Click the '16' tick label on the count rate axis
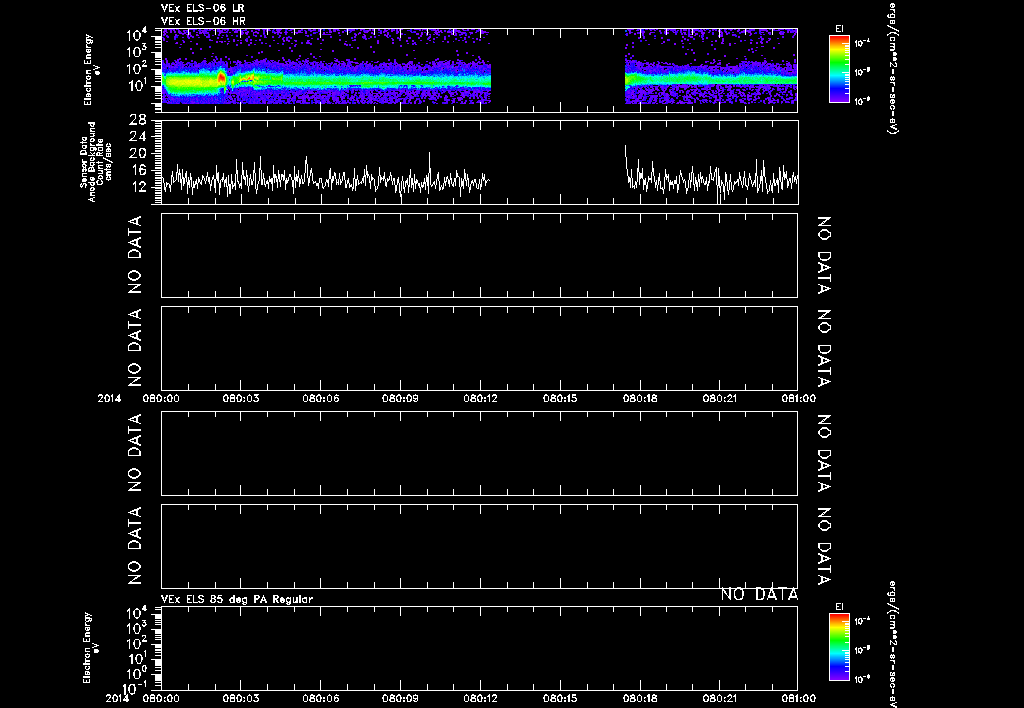Image resolution: width=1024 pixels, height=708 pixels. [x=138, y=170]
